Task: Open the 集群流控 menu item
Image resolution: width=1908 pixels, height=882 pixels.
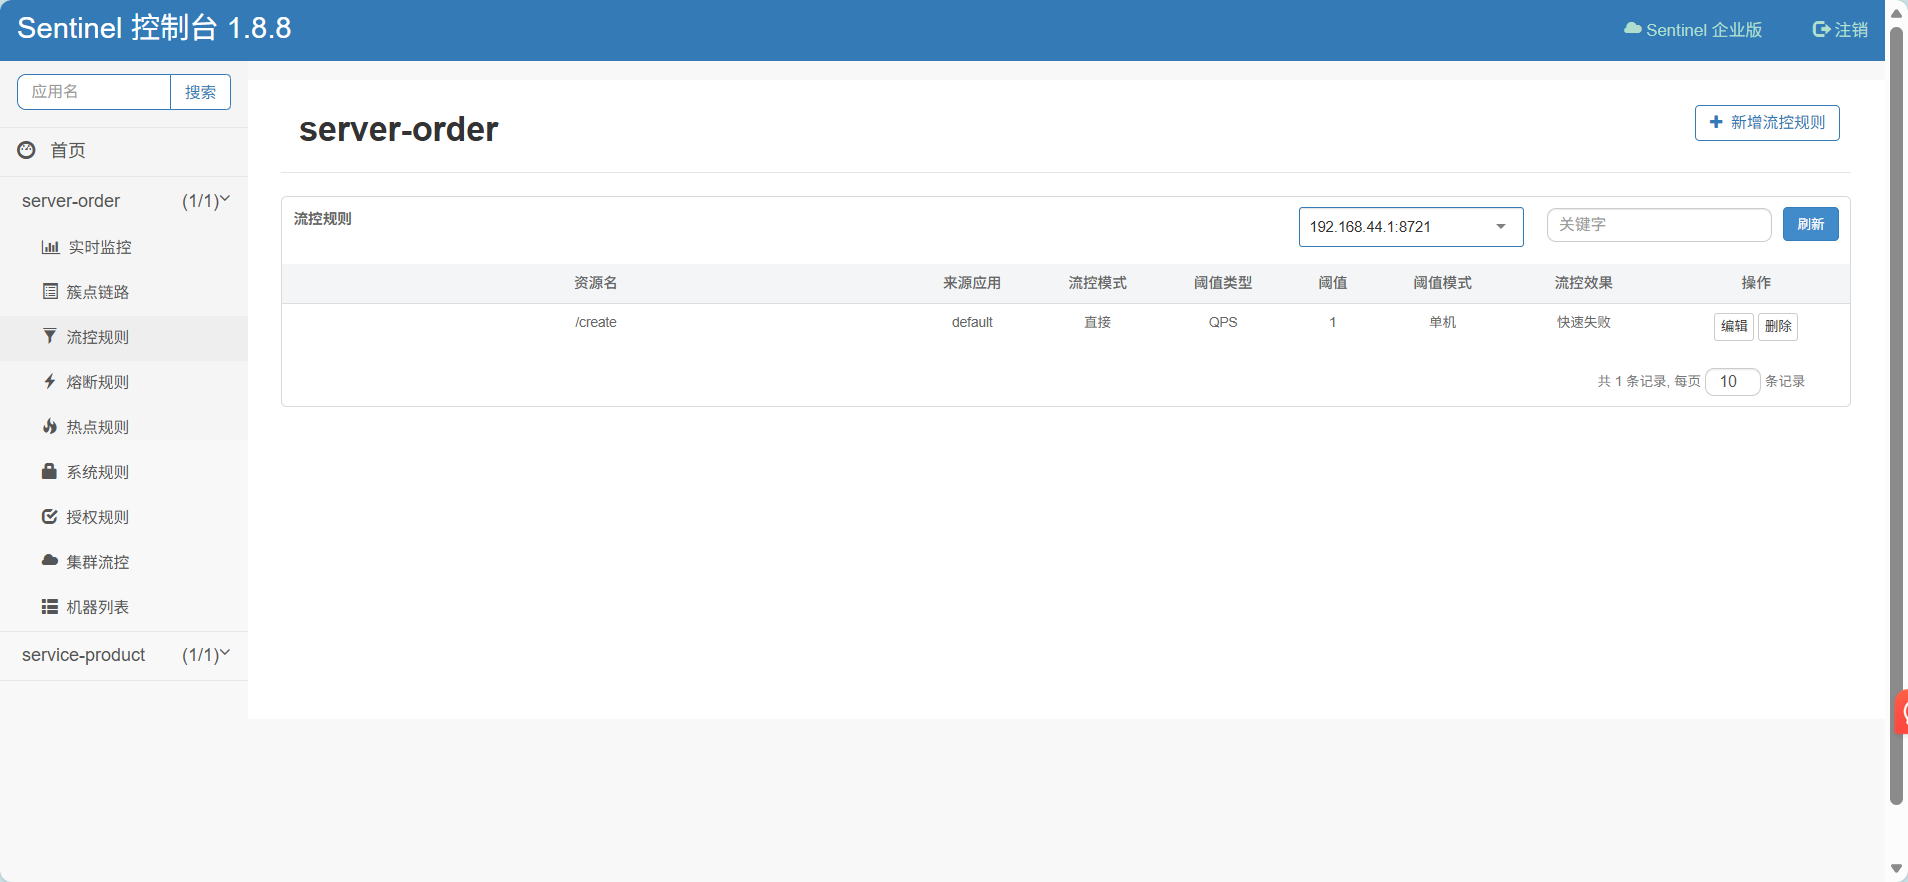Action: 124,562
